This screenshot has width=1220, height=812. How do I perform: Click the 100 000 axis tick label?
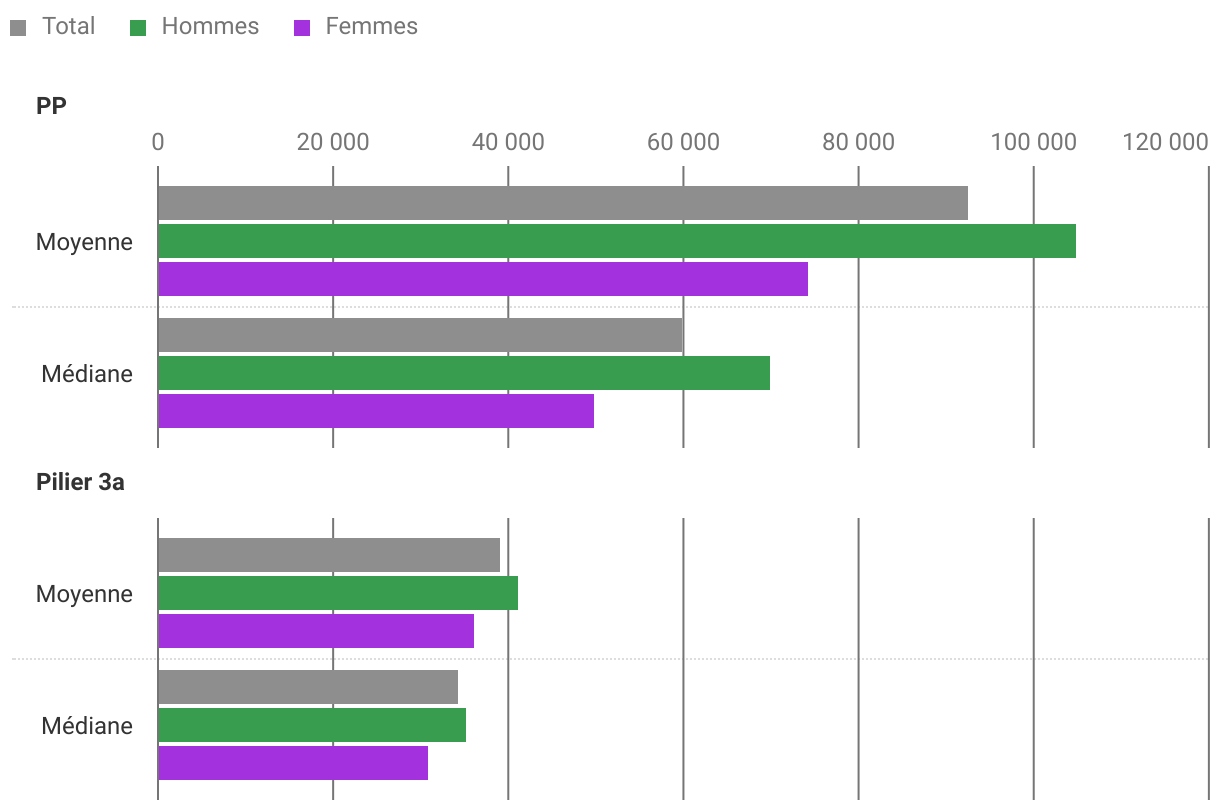(x=1033, y=142)
